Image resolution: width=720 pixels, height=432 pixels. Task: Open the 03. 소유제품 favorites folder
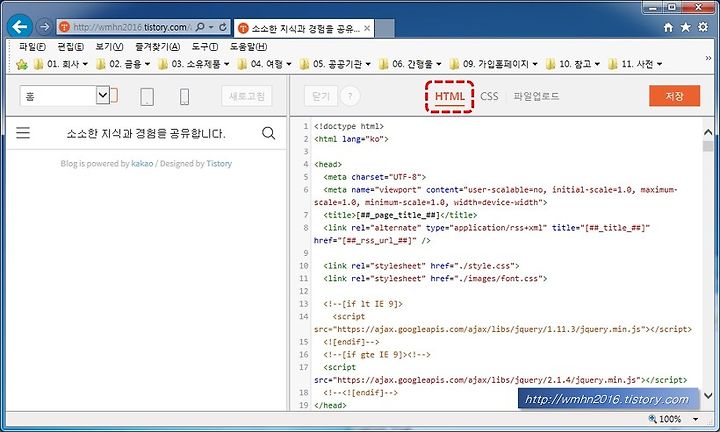pyautogui.click(x=193, y=64)
